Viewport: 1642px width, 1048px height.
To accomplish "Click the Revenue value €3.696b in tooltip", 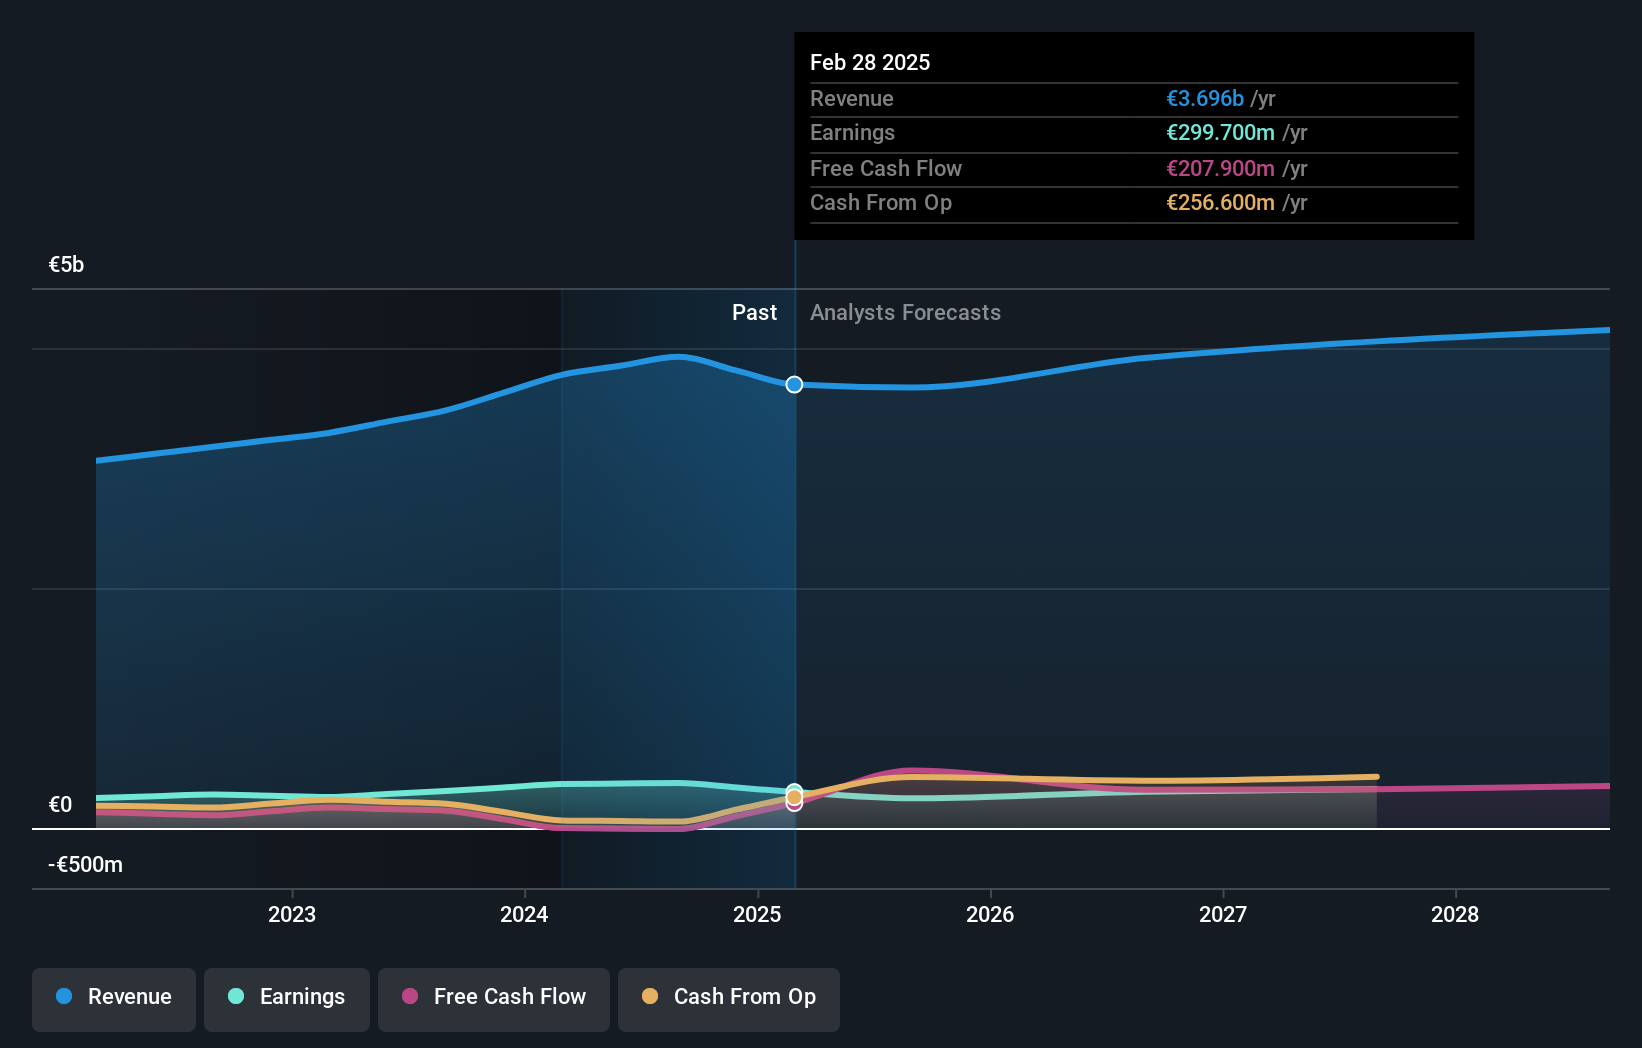I will click(x=1205, y=98).
